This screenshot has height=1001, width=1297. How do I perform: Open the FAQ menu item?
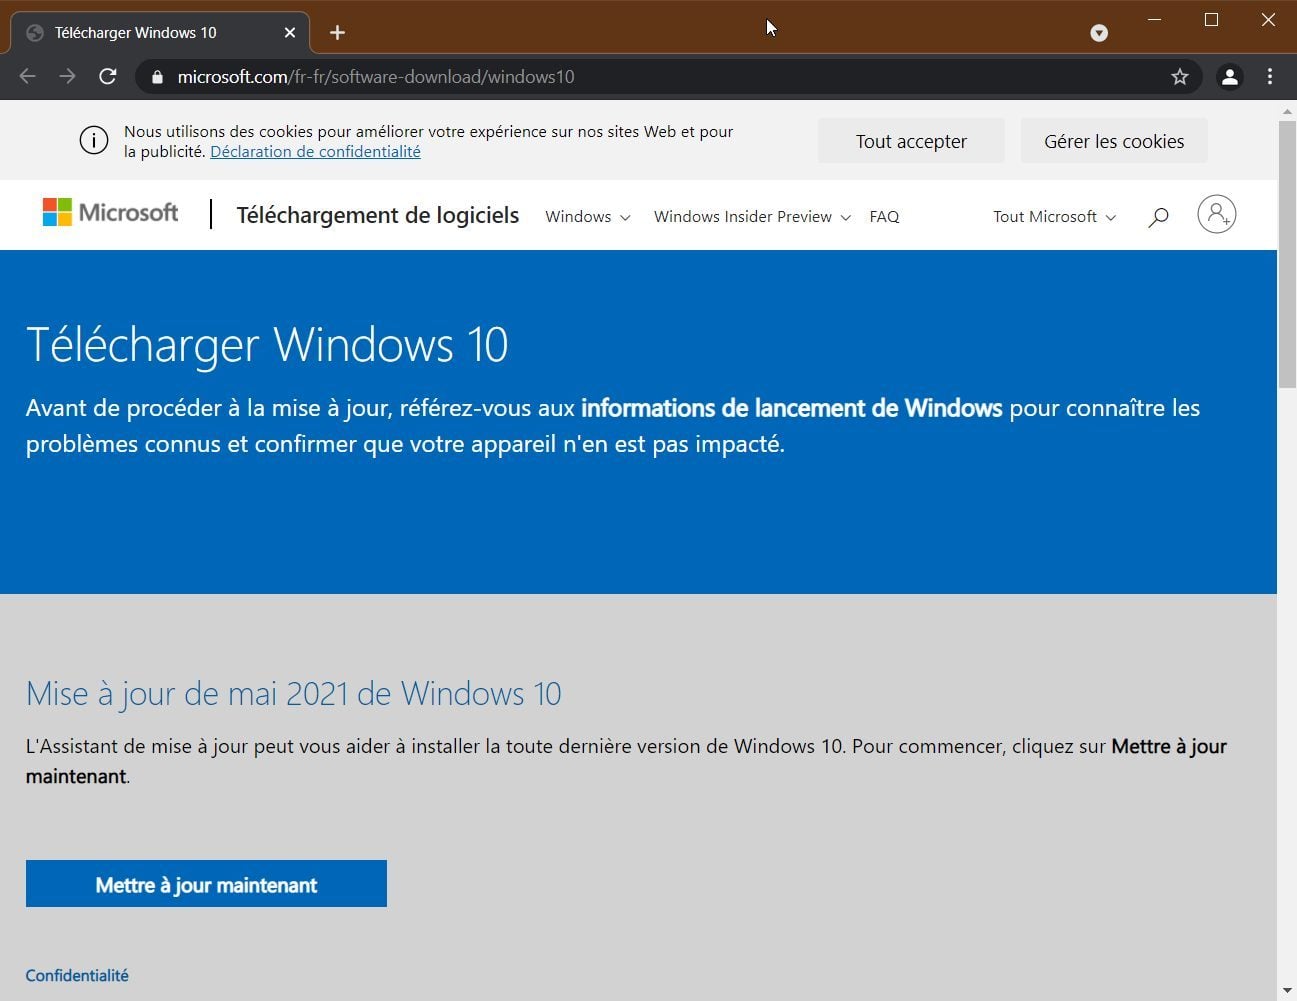(x=884, y=217)
